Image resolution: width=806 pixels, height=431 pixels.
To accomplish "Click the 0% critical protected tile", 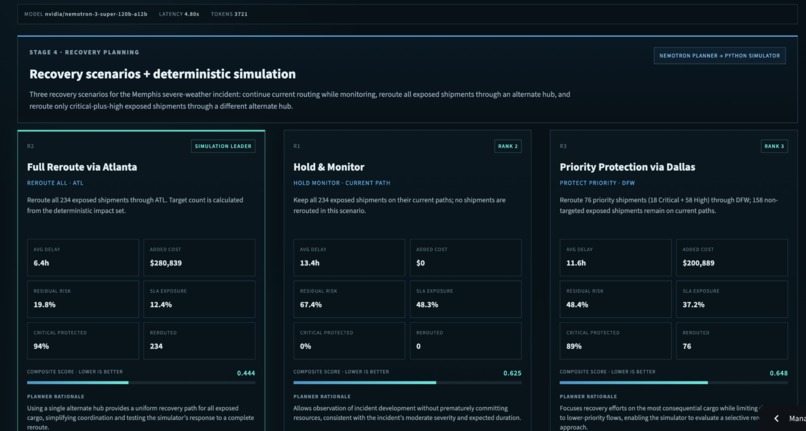I will pos(349,340).
